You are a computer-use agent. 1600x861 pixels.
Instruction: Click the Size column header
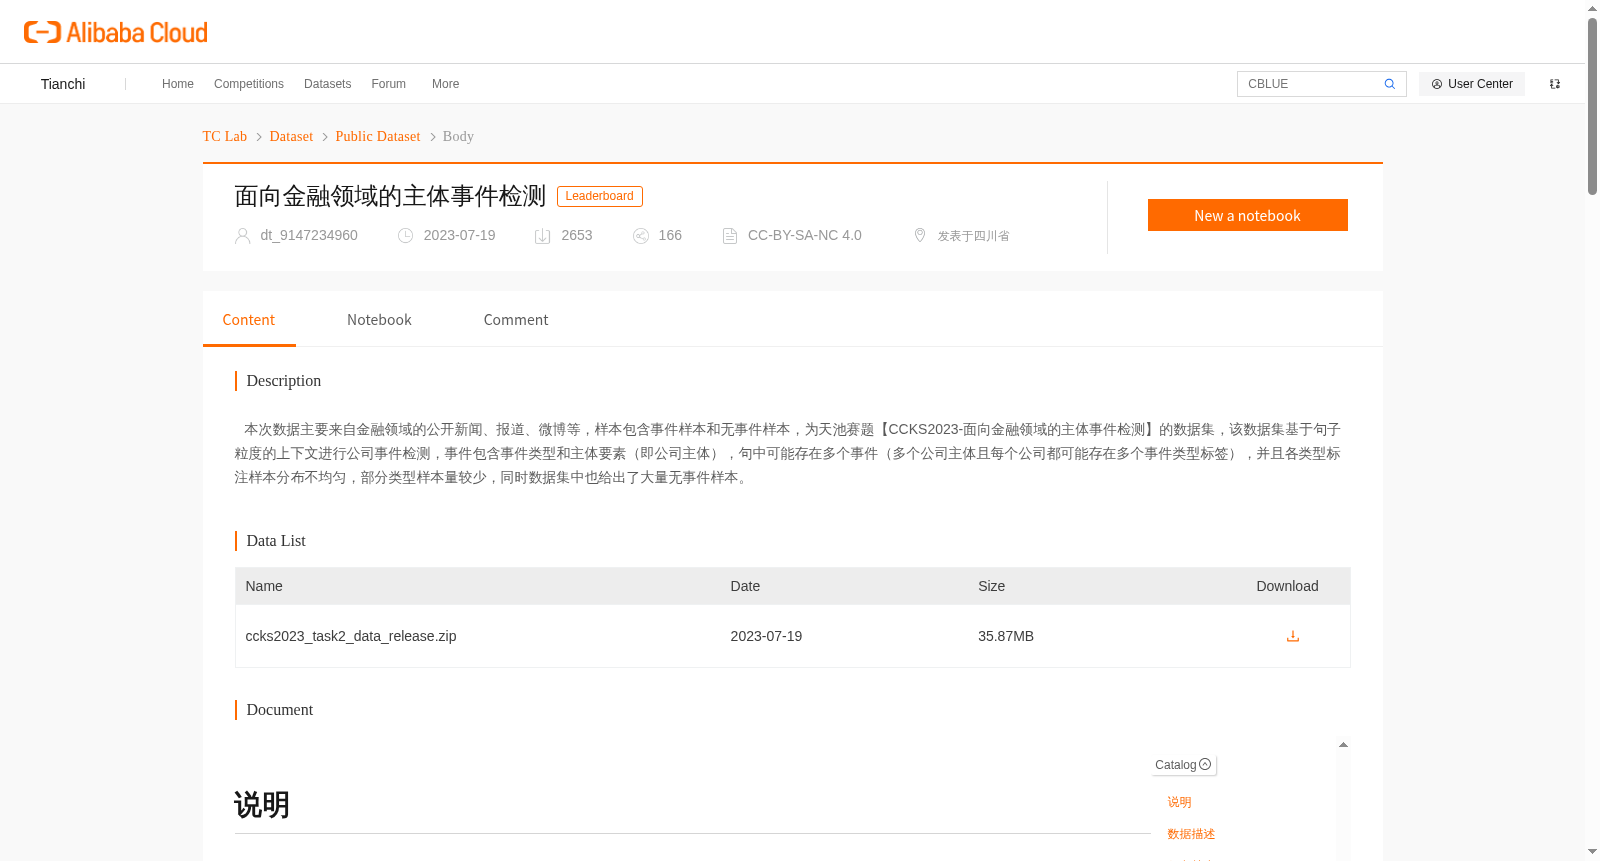(x=991, y=586)
